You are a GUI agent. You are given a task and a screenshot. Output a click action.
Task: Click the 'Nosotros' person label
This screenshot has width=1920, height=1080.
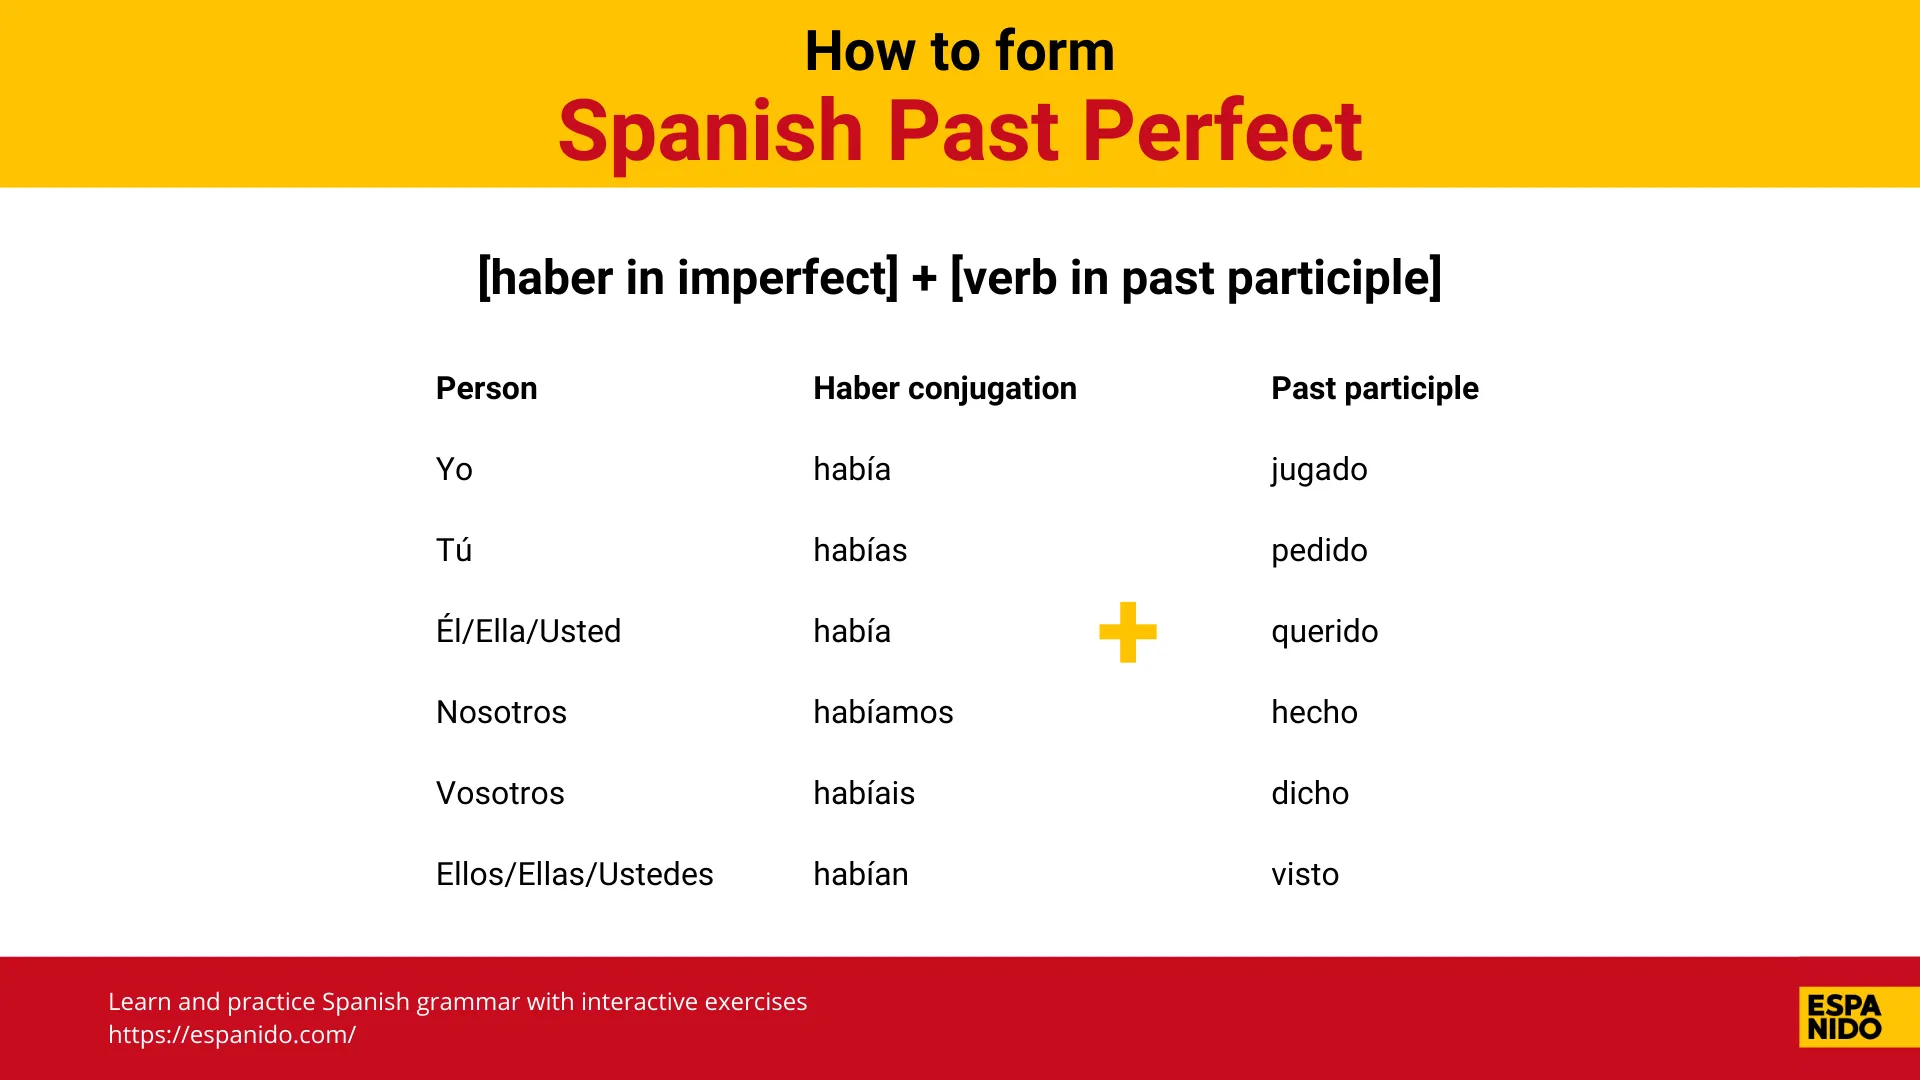point(500,712)
